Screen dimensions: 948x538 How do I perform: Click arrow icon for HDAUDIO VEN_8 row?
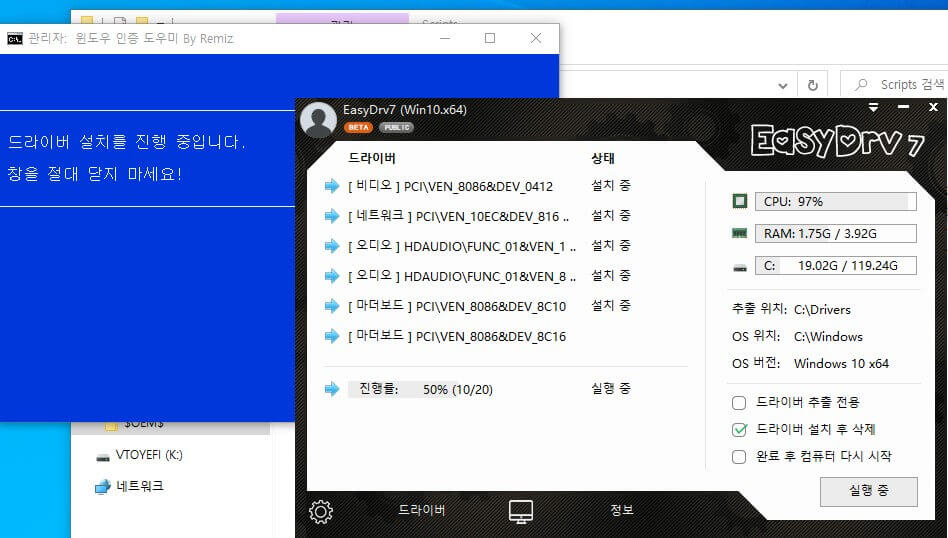coord(332,276)
